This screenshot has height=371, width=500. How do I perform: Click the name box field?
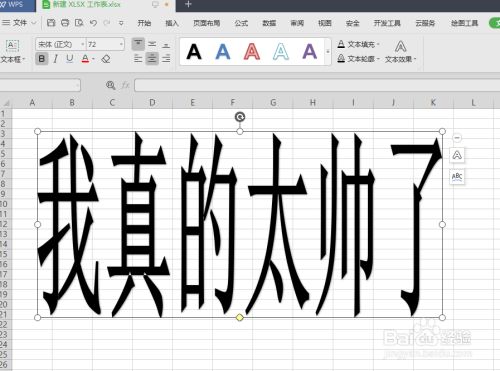(x=39, y=85)
